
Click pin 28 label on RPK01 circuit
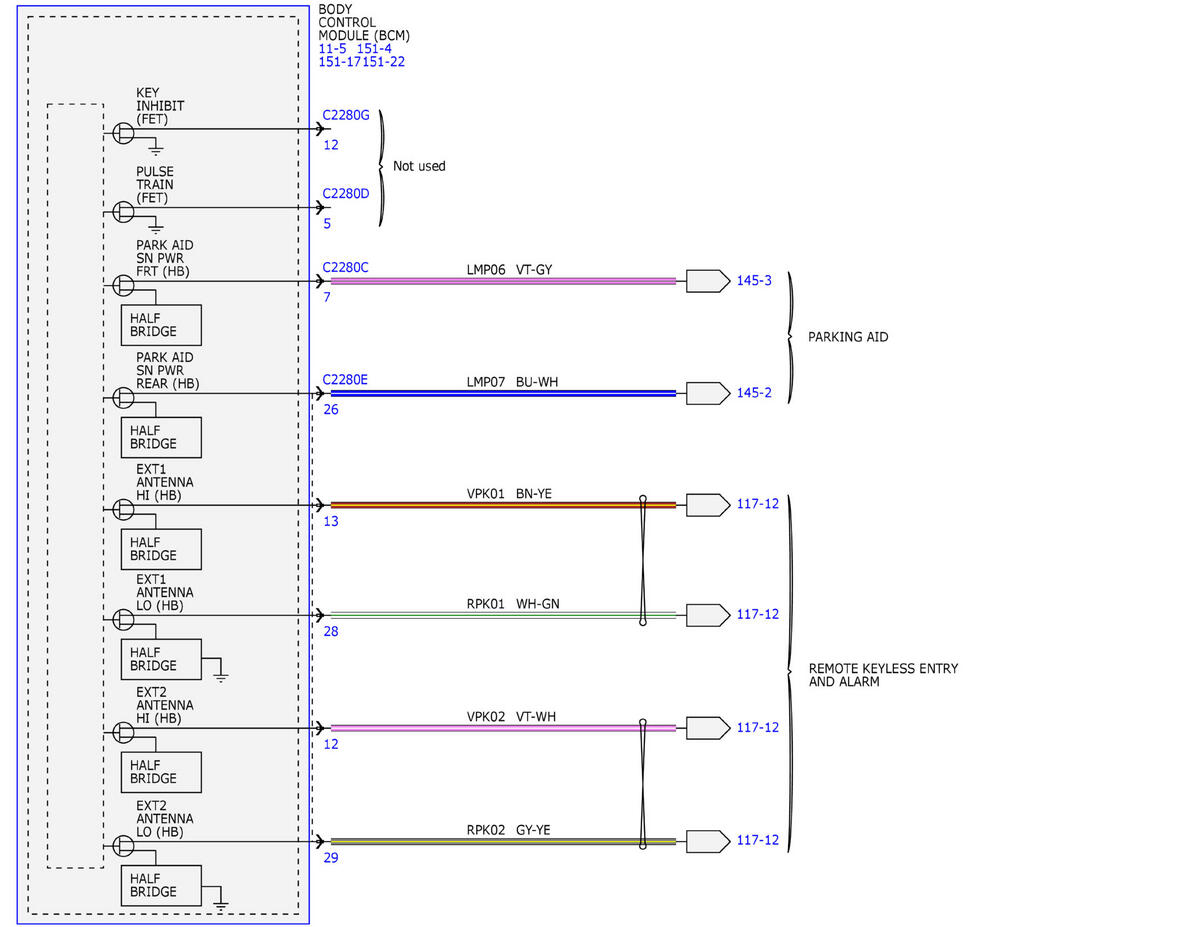point(331,632)
